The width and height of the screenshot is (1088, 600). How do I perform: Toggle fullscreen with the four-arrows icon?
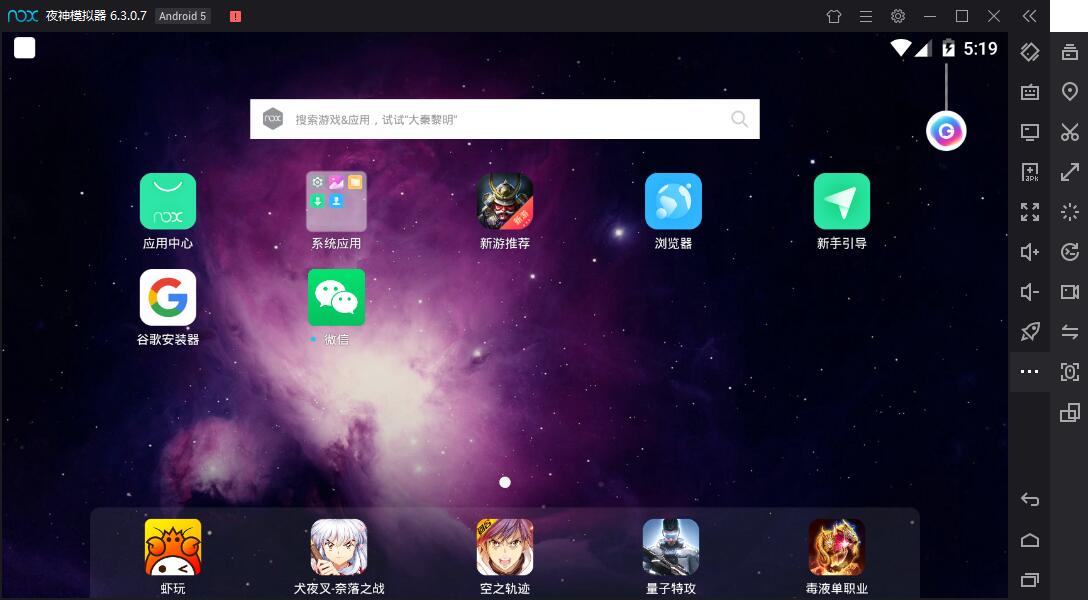(1030, 212)
